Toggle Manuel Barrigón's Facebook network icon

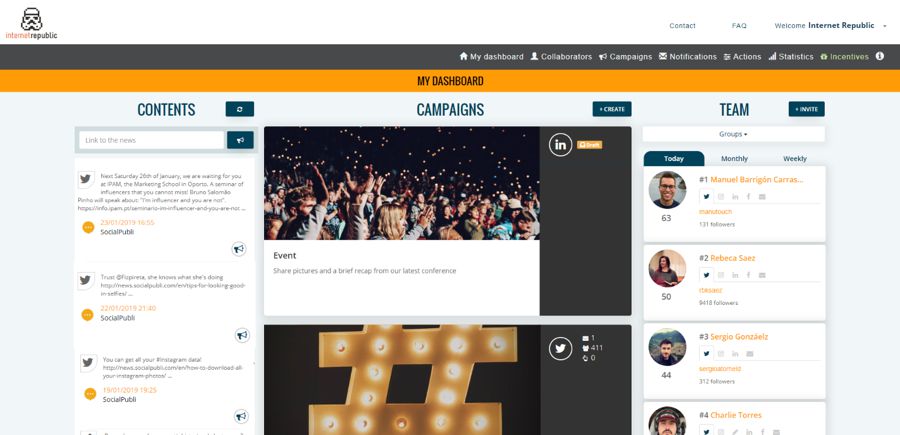pyautogui.click(x=748, y=197)
